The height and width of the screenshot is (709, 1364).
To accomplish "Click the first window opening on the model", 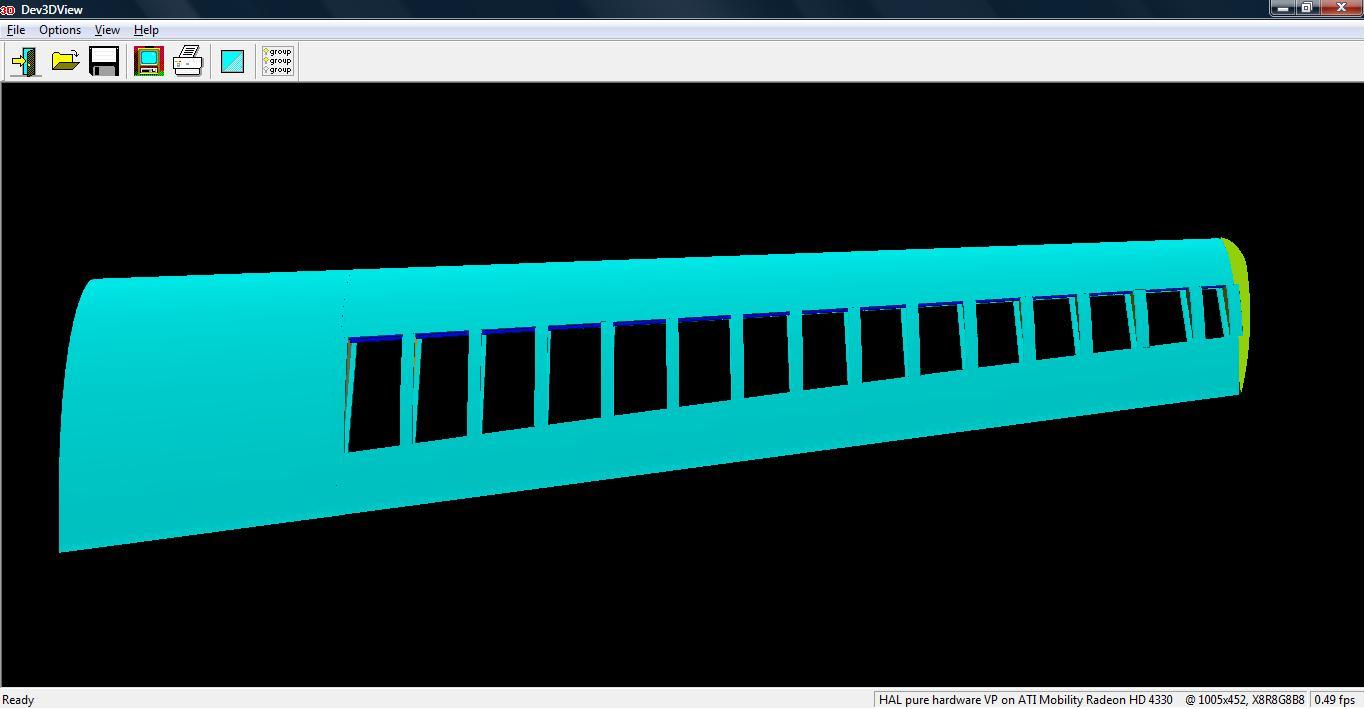I will pos(375,393).
